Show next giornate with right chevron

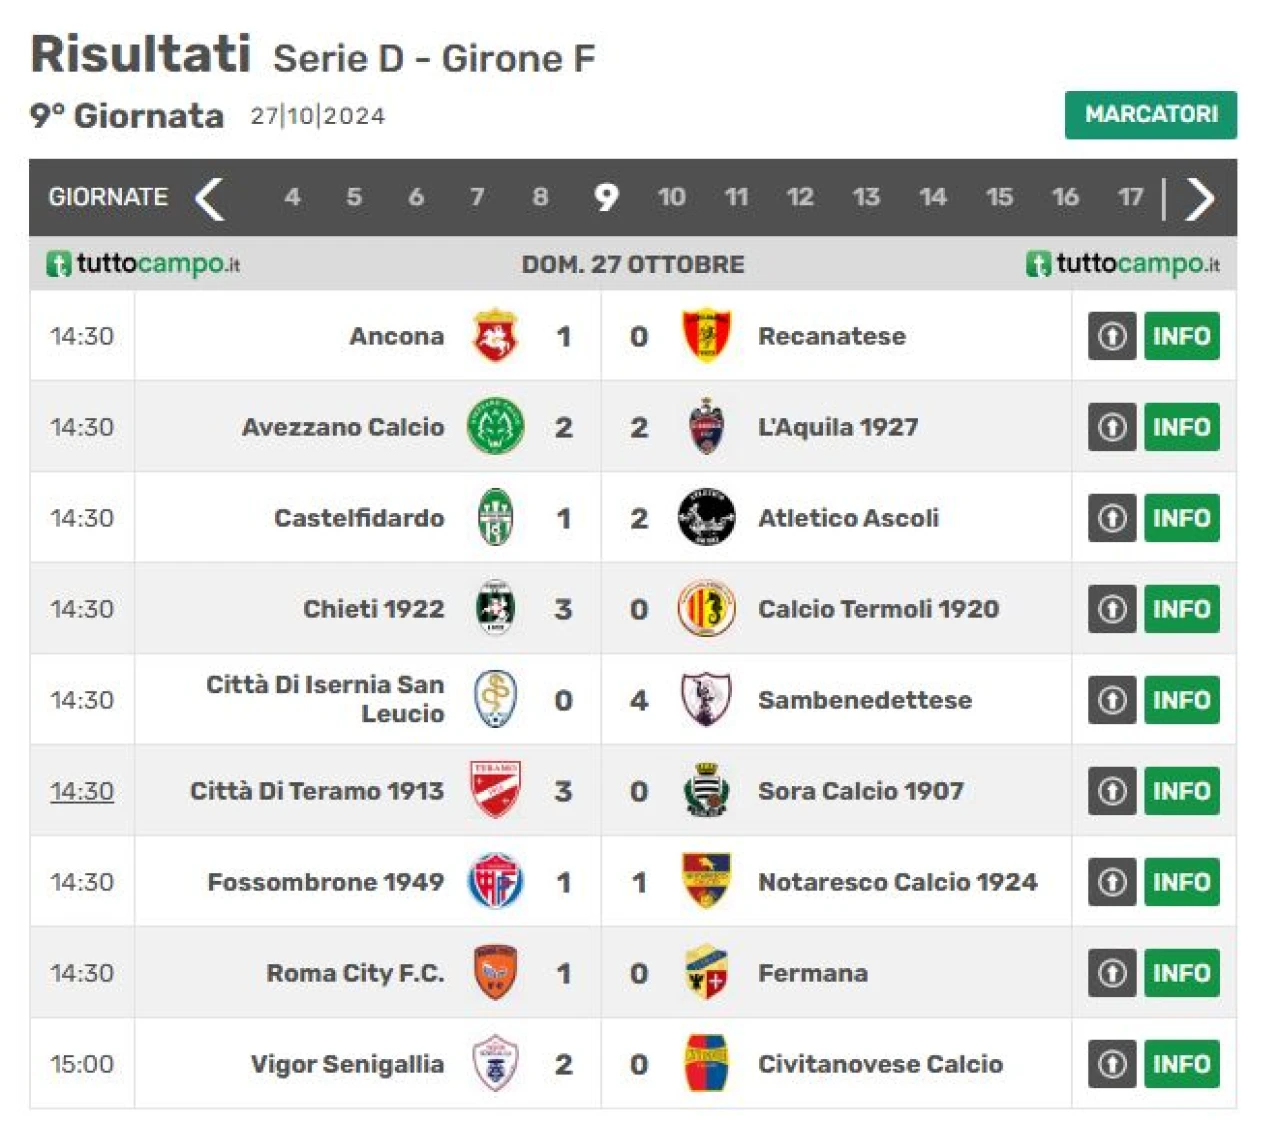(1200, 198)
